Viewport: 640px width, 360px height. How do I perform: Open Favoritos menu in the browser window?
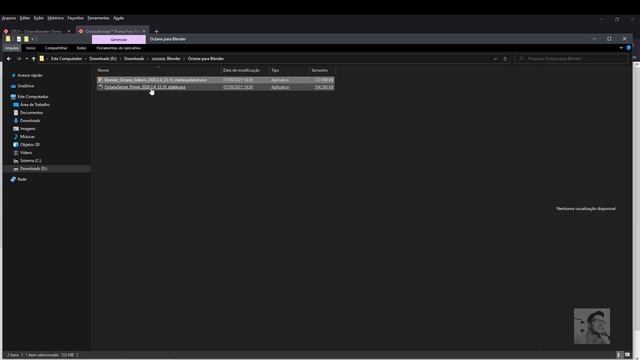76,18
